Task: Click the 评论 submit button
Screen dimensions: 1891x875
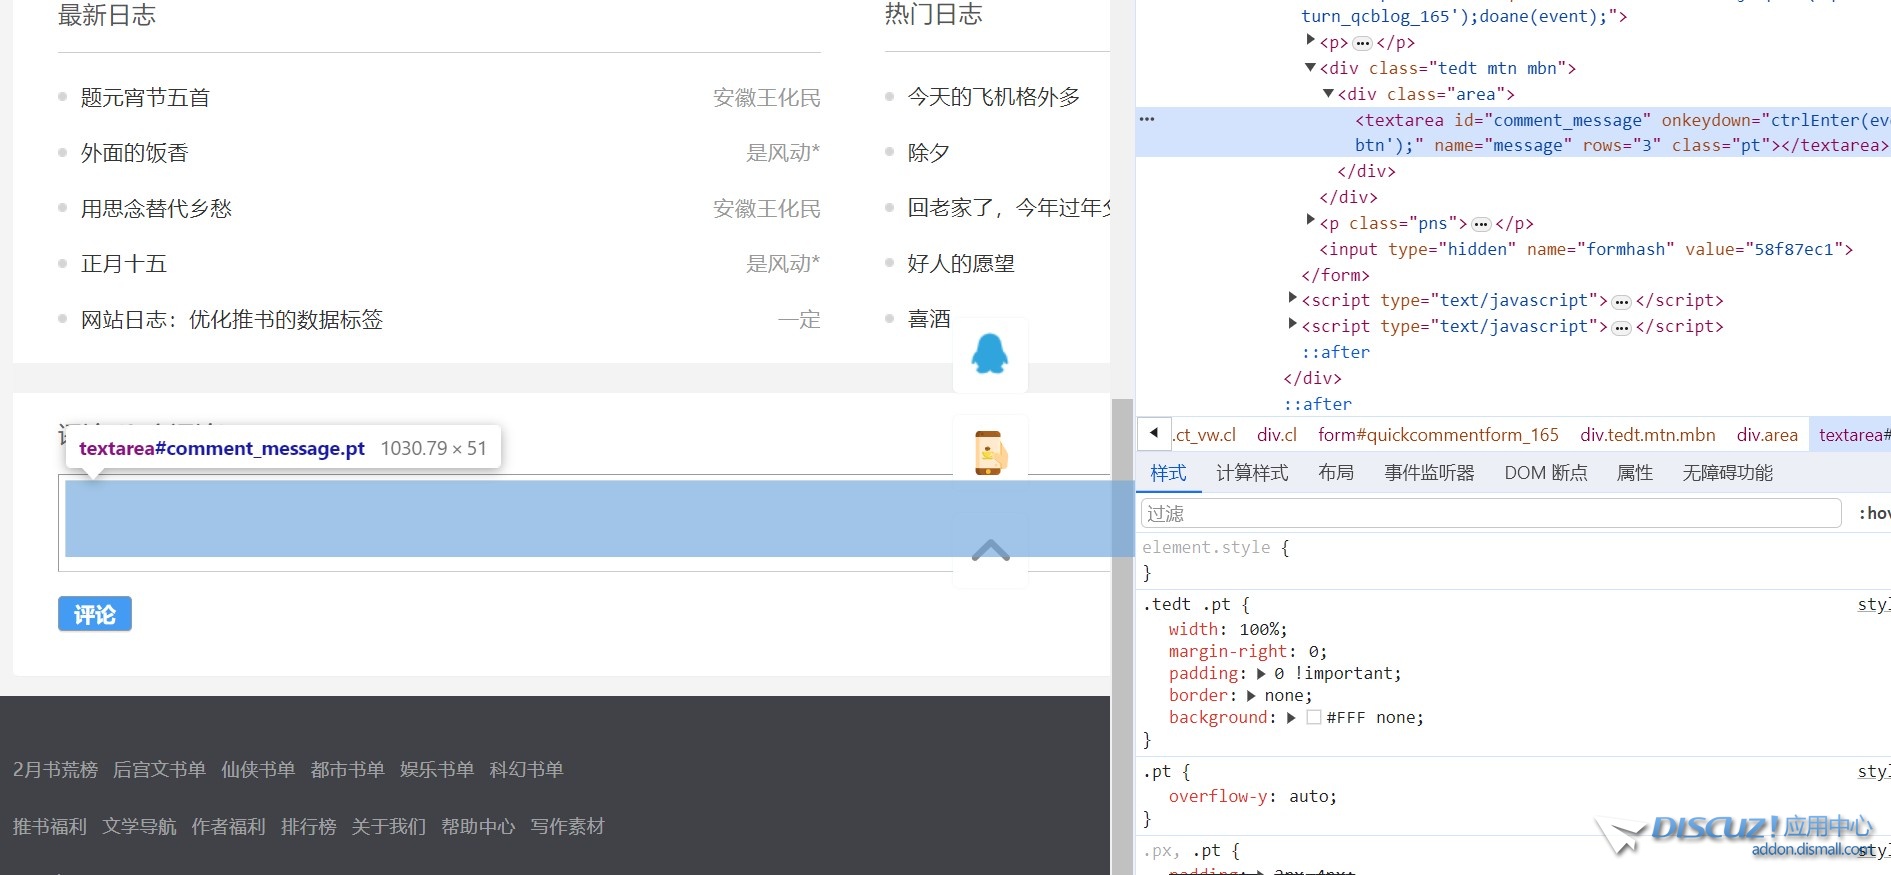Action: [95, 614]
